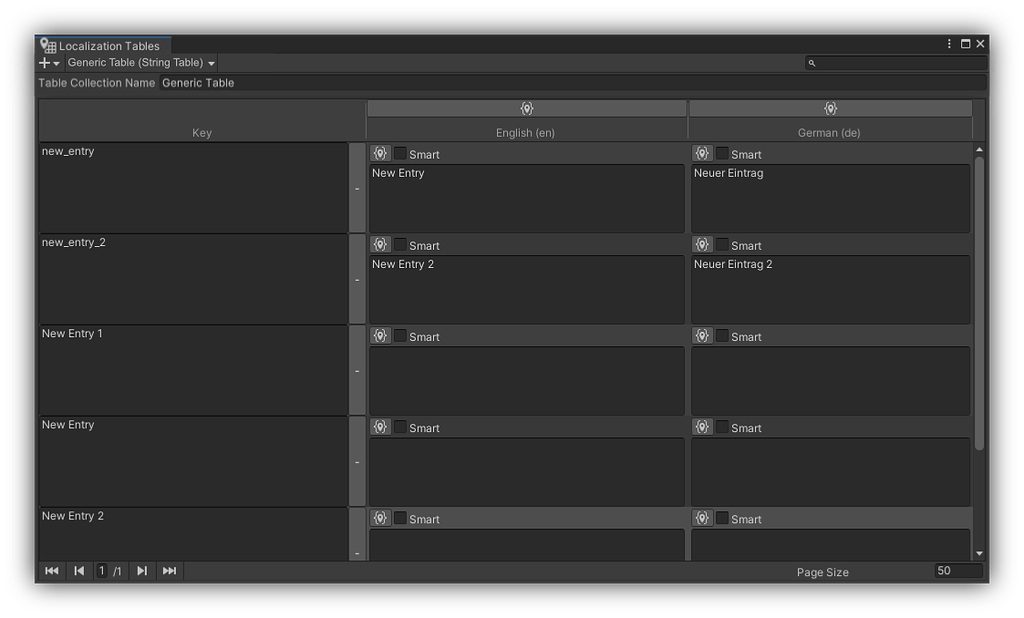Click the metadata icon on the Neuer Eintrag German cell
The height and width of the screenshot is (618, 1024).
(702, 153)
